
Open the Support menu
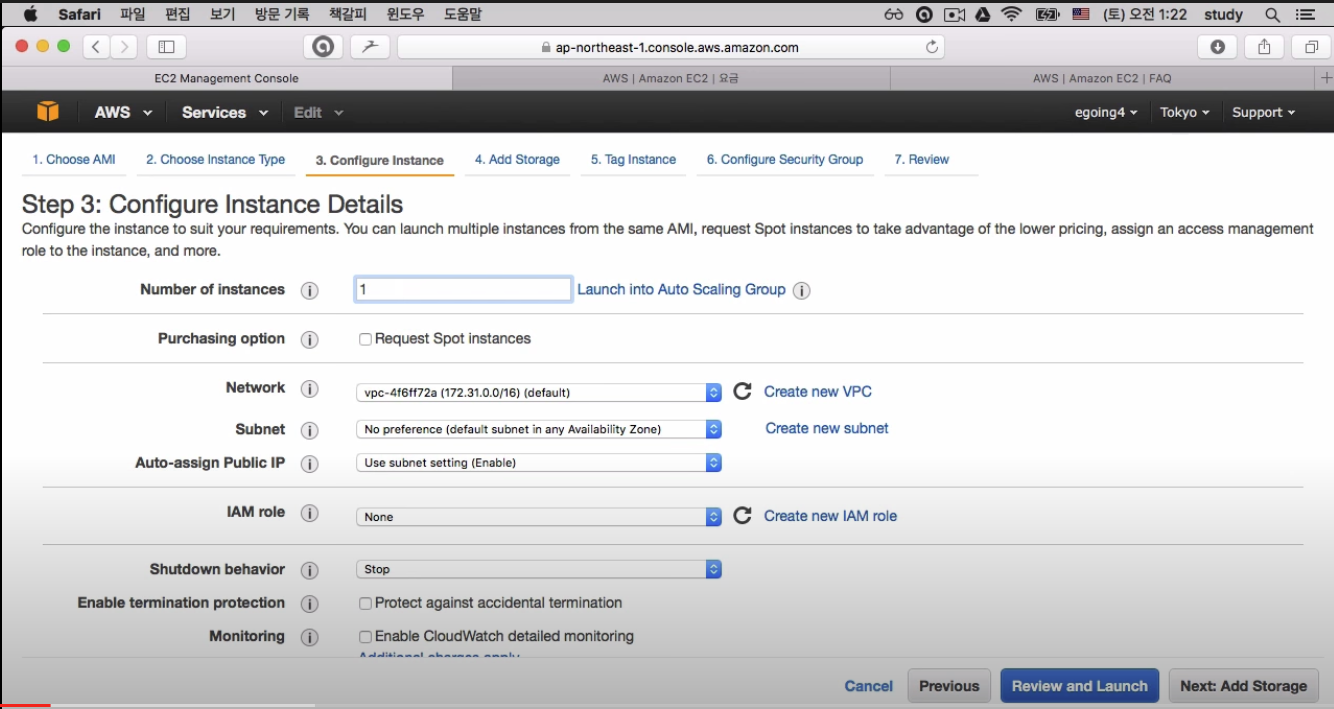click(x=1264, y=112)
